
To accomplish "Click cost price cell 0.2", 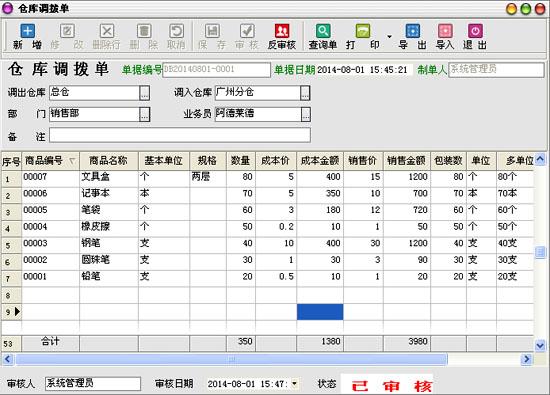I will pos(276,227).
